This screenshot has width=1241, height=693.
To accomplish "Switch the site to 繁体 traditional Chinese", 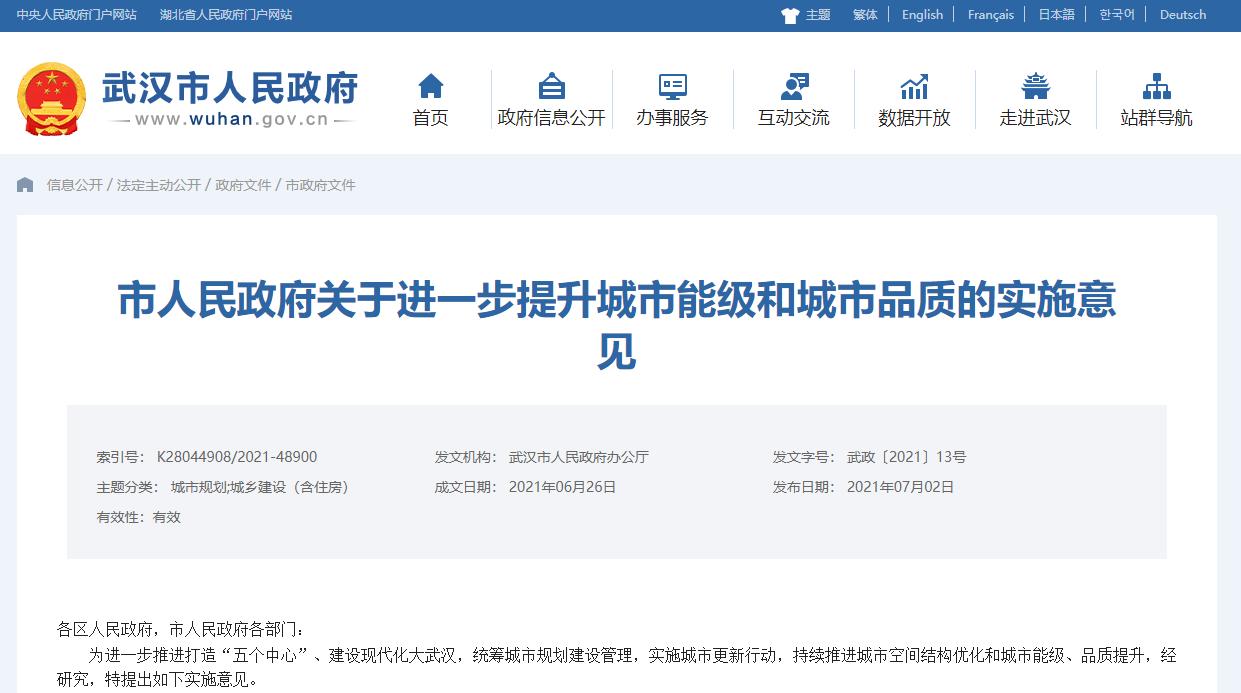I will coord(864,14).
